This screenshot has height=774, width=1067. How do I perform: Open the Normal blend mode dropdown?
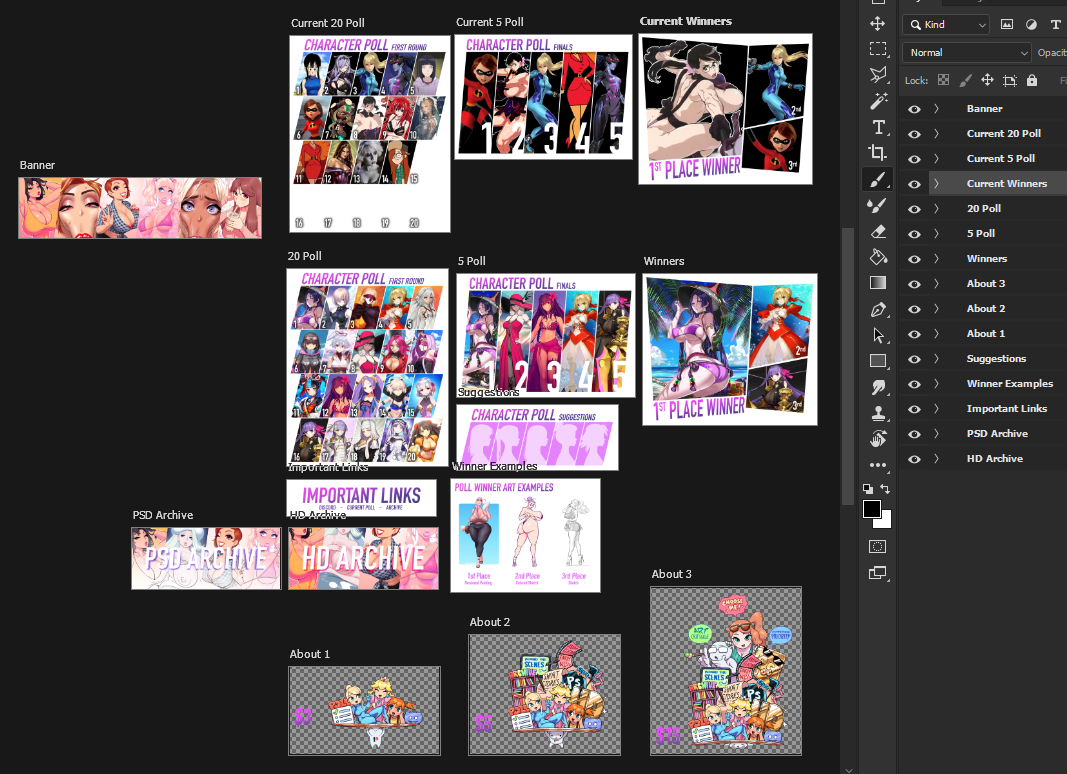tap(967, 52)
